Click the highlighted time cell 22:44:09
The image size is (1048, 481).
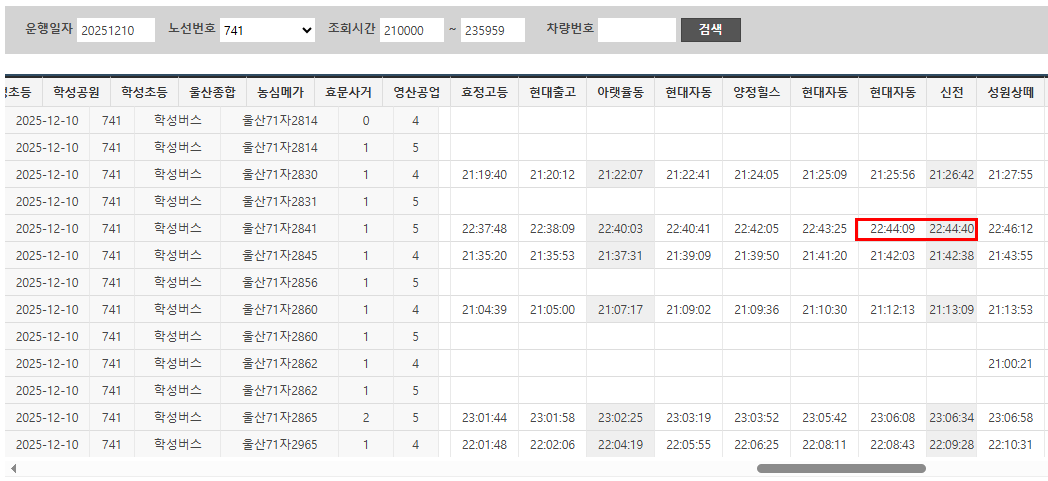(892, 229)
